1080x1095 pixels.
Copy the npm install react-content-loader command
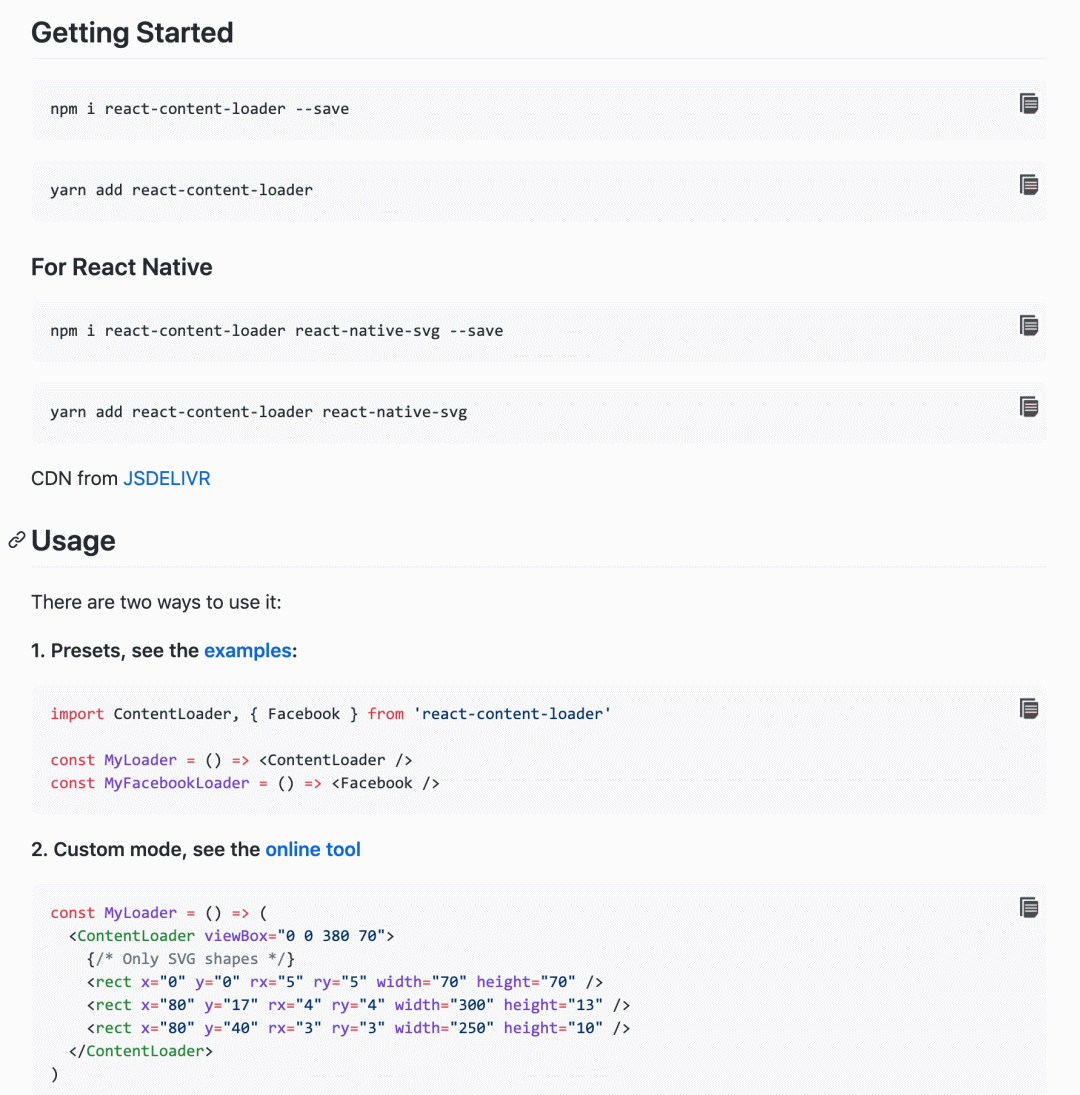coord(1029,103)
